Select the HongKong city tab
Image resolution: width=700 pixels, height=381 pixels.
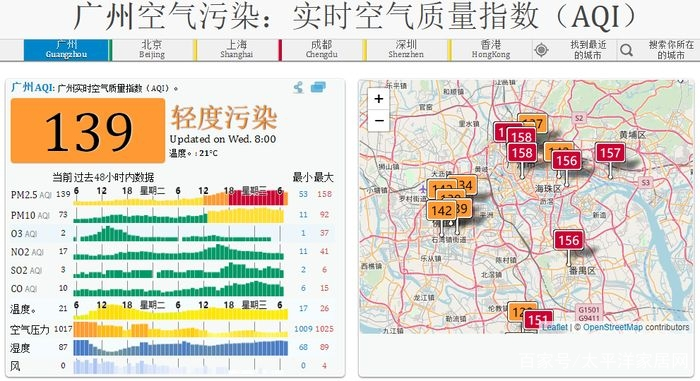pos(491,50)
